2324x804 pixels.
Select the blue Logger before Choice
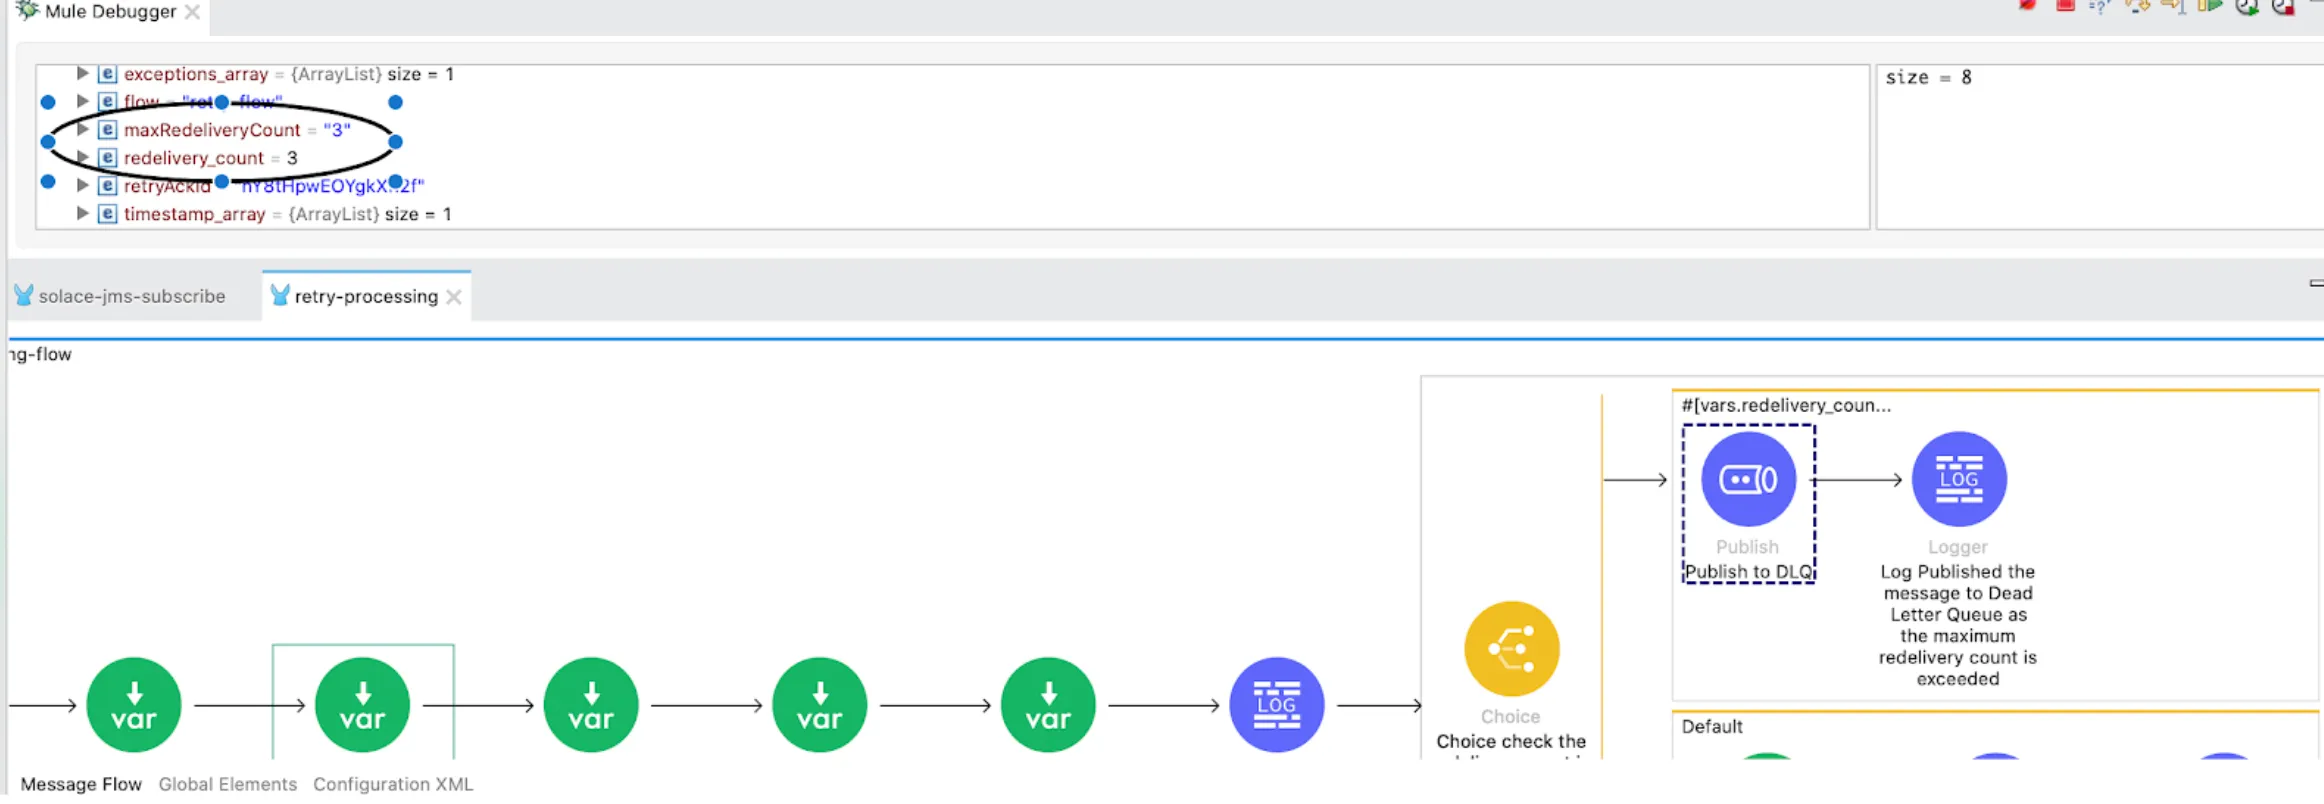tap(1276, 705)
